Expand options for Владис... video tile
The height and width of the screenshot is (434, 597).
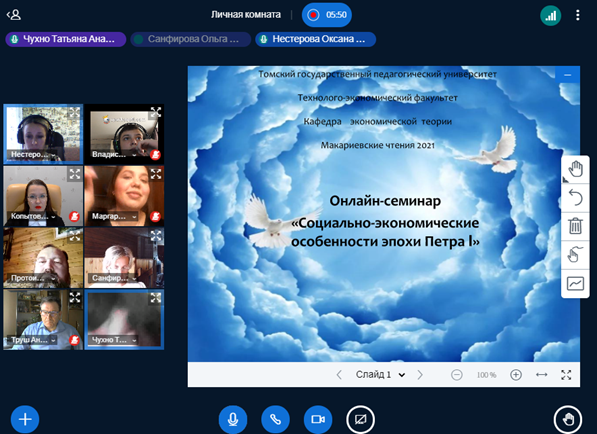click(x=134, y=155)
